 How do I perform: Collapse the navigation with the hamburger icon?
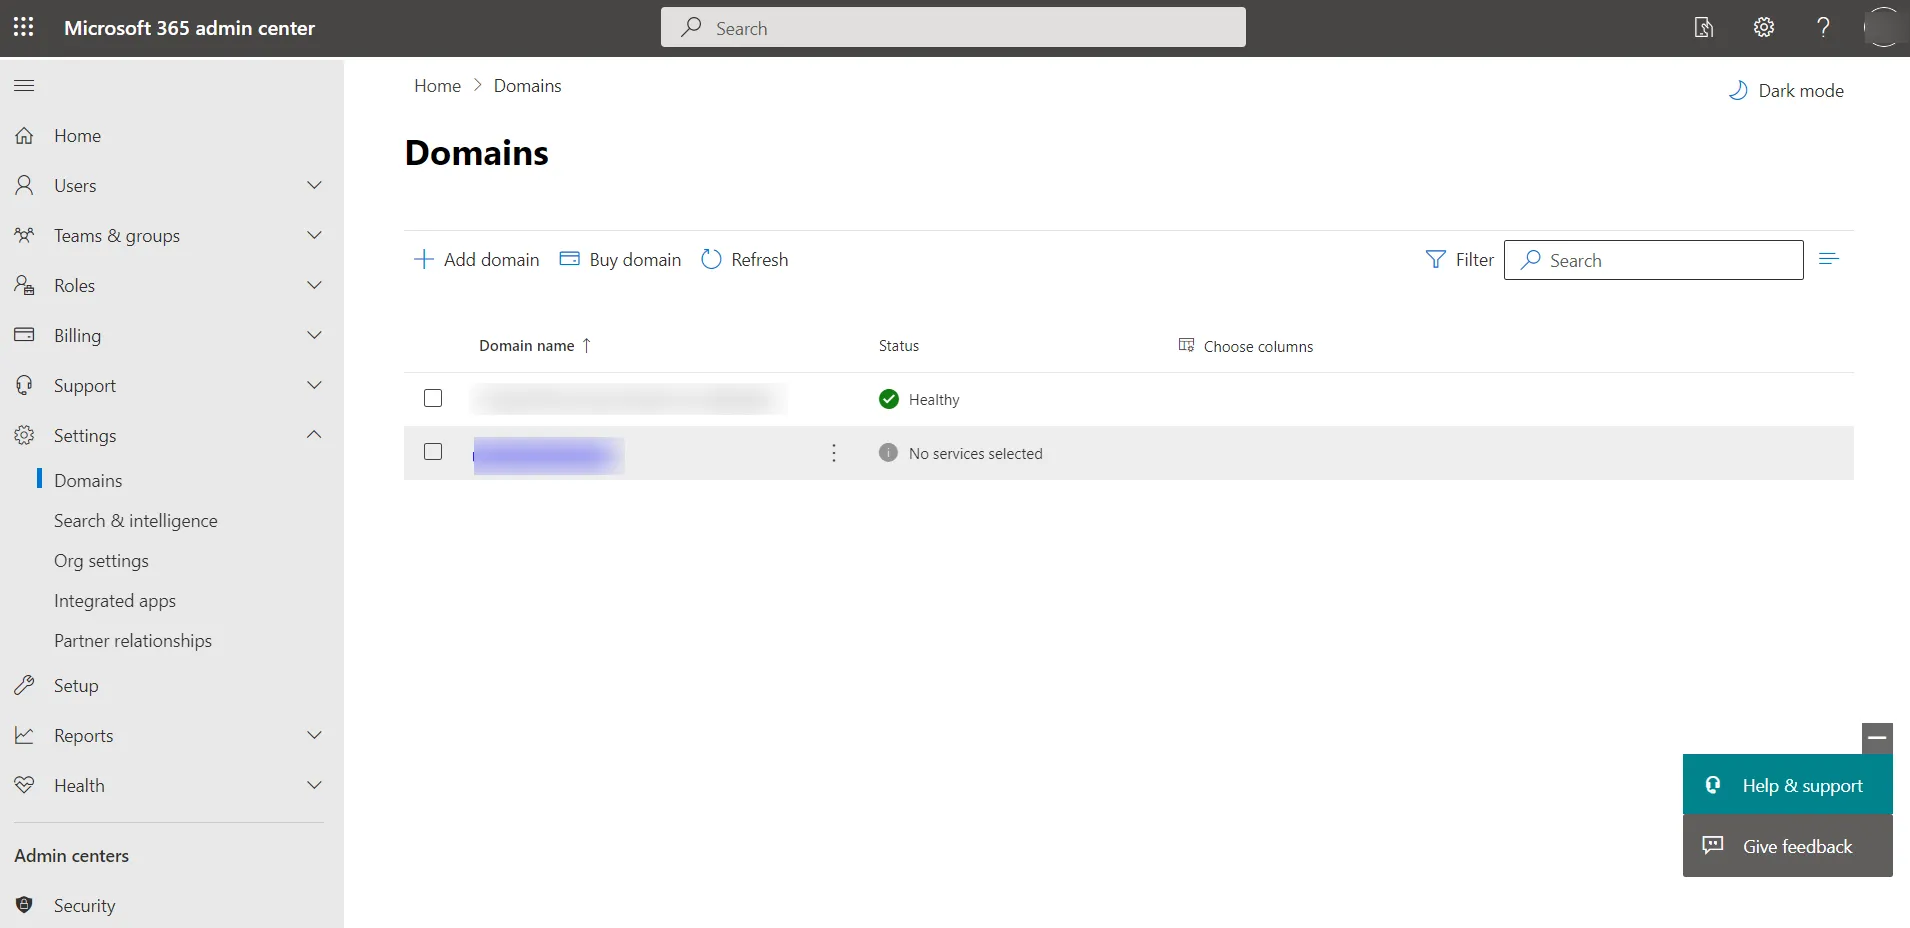(25, 86)
